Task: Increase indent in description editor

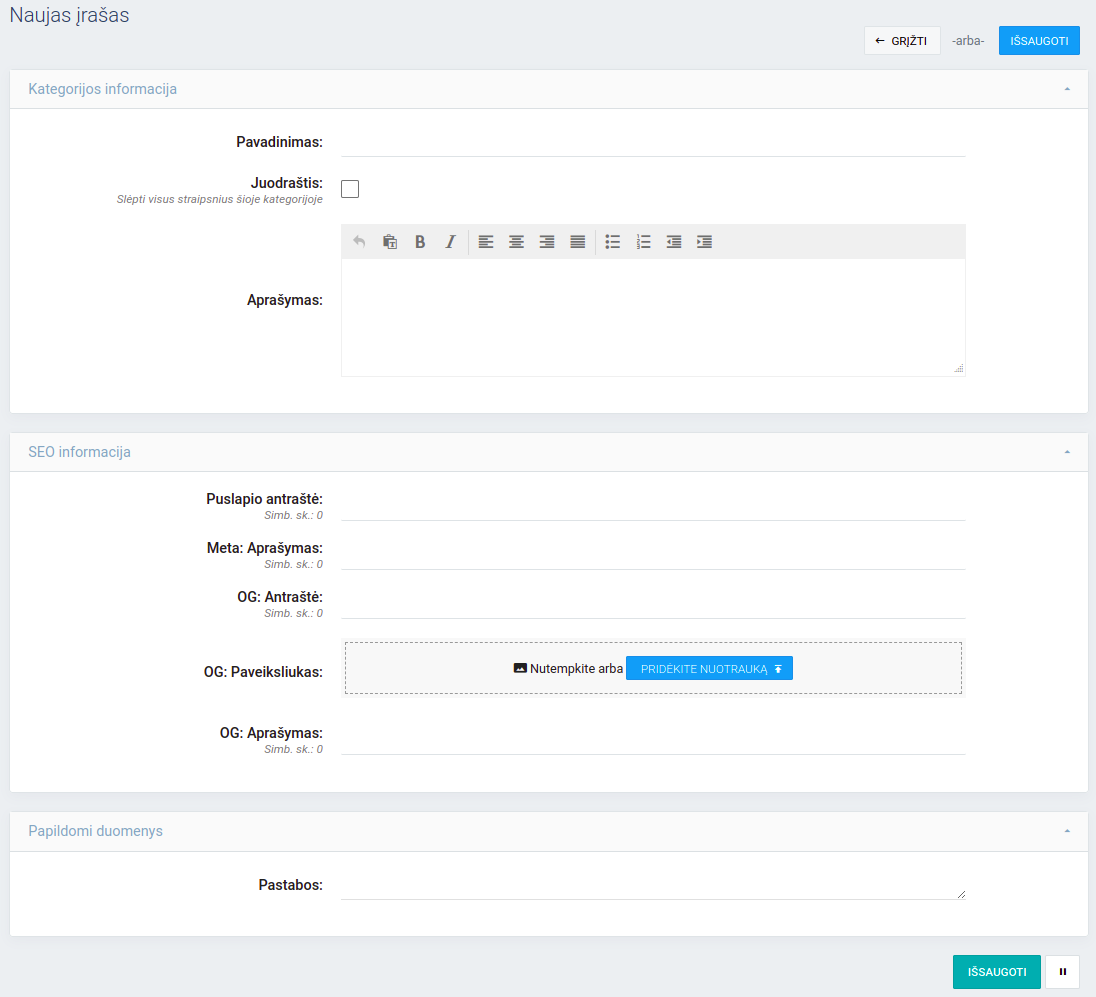Action: [705, 242]
